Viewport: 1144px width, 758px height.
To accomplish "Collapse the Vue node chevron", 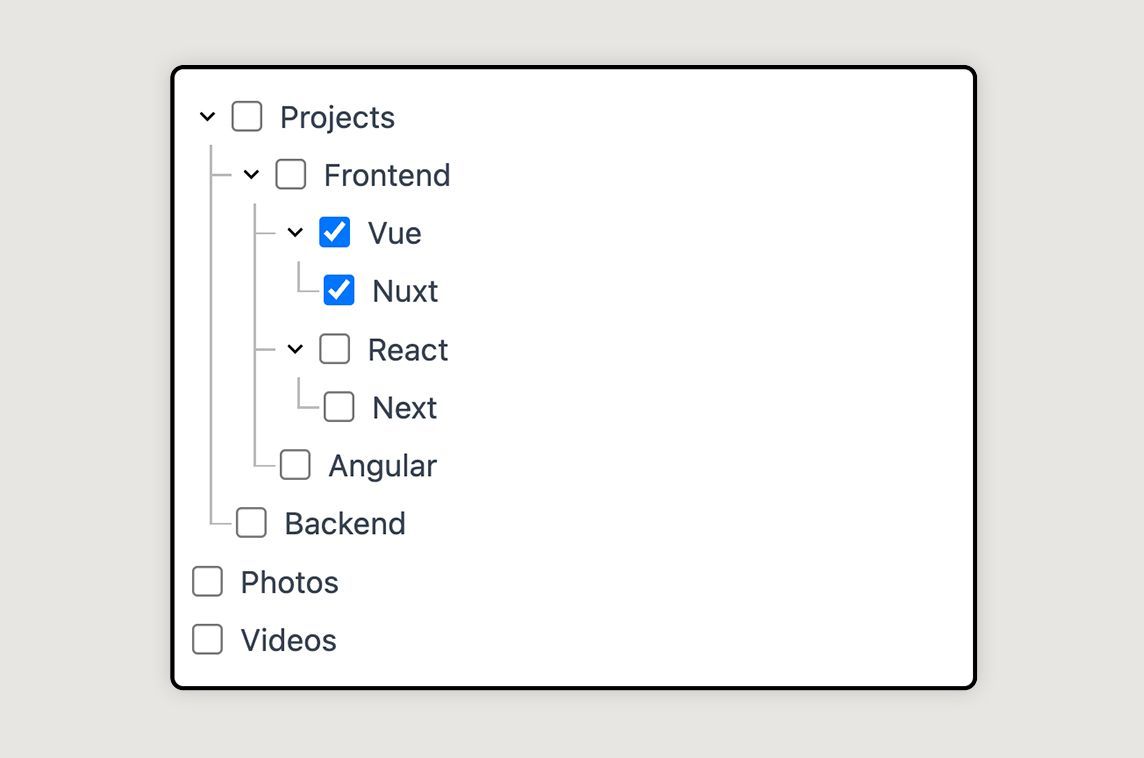I will (x=295, y=233).
